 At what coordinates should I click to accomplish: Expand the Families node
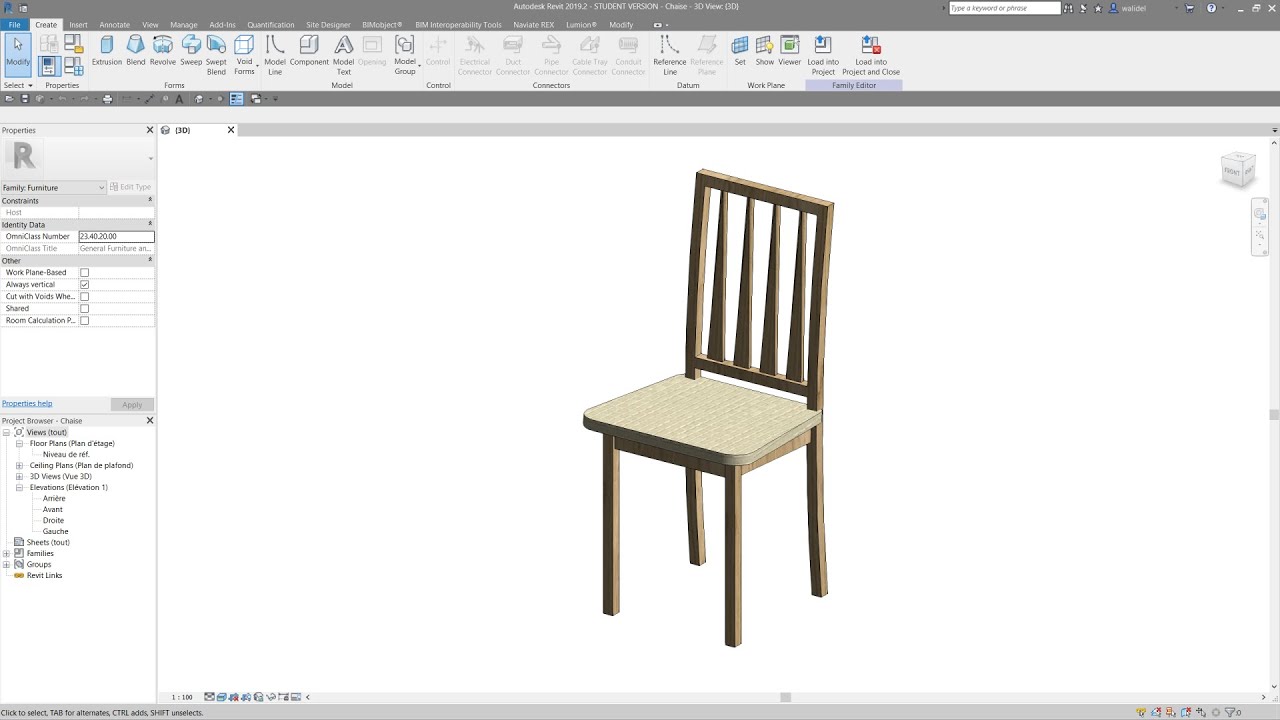point(7,553)
